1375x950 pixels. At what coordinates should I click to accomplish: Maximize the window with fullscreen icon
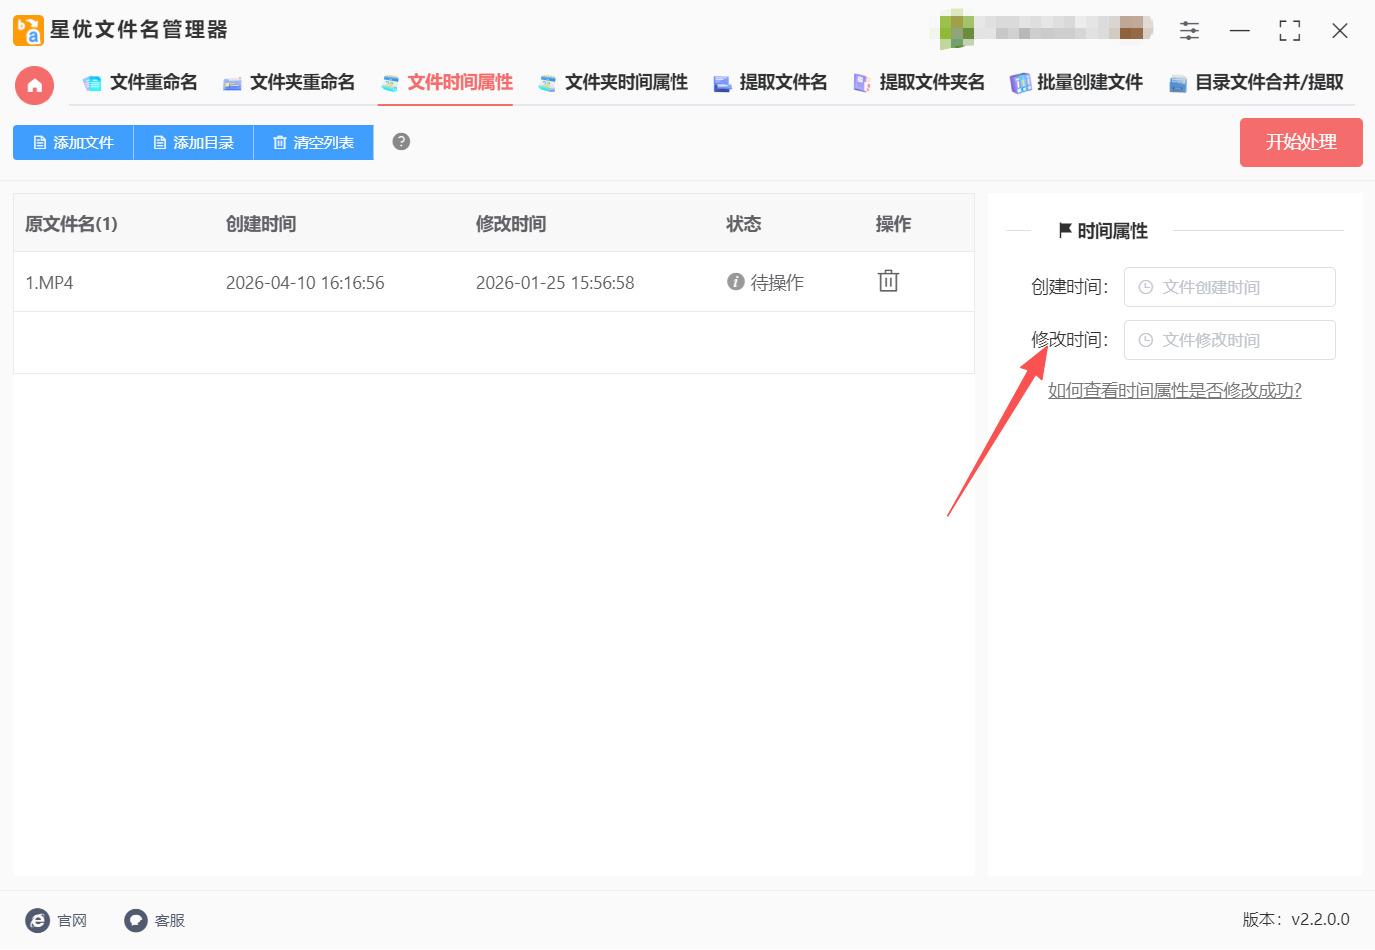click(x=1290, y=31)
